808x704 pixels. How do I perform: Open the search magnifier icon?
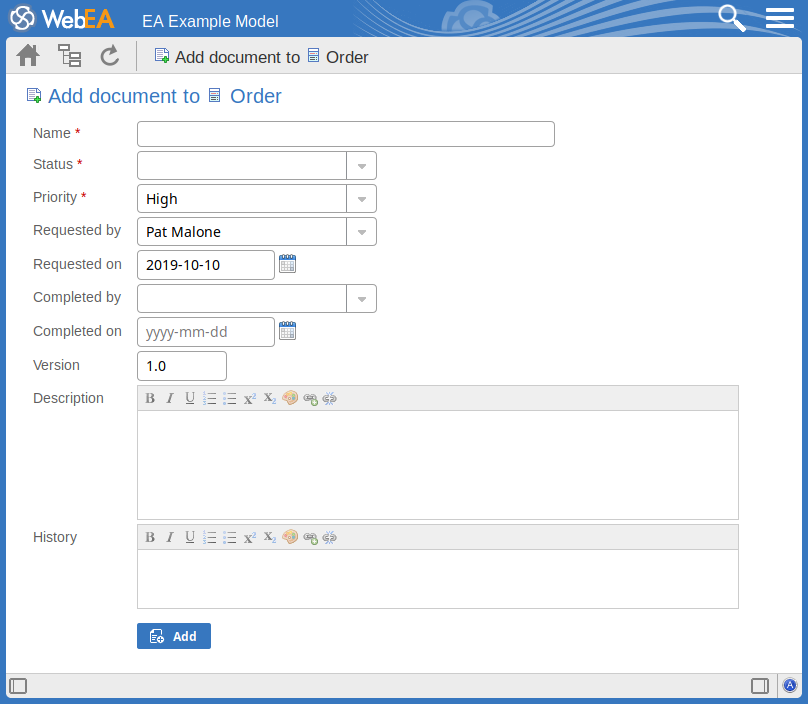733,18
